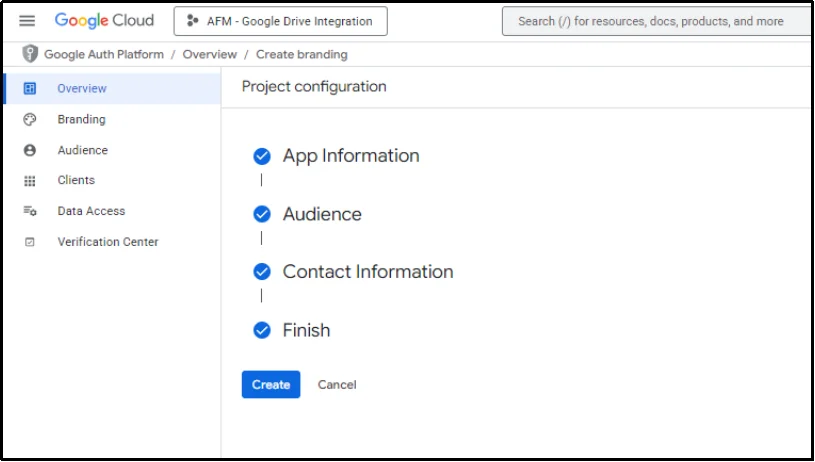Click the Clients grid icon
The width and height of the screenshot is (815, 462).
pos(30,181)
